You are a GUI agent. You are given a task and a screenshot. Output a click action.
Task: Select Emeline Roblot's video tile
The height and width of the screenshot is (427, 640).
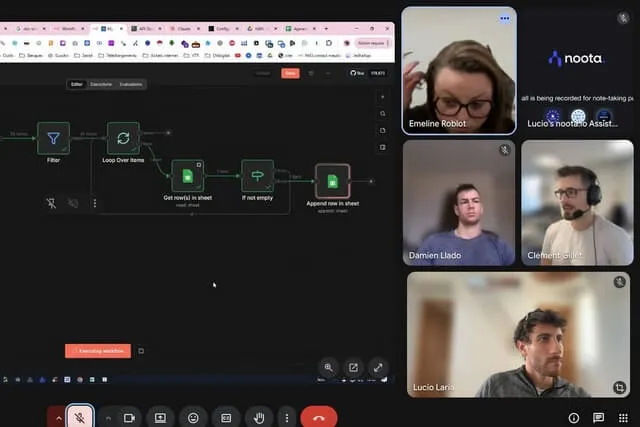[459, 71]
